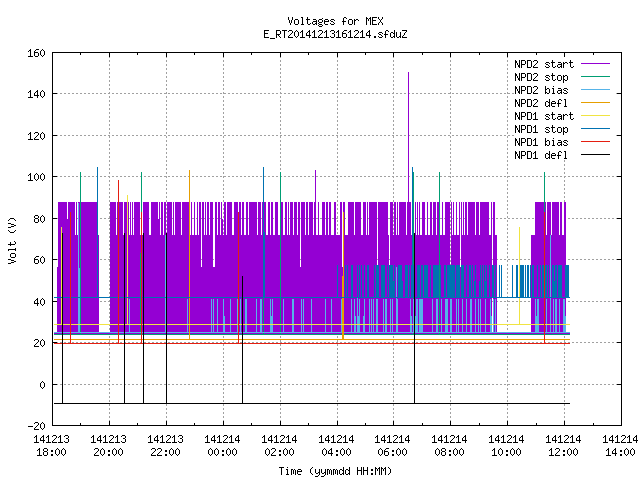
Task: Select the NPD2 bias legend label
Action: (x=541, y=90)
